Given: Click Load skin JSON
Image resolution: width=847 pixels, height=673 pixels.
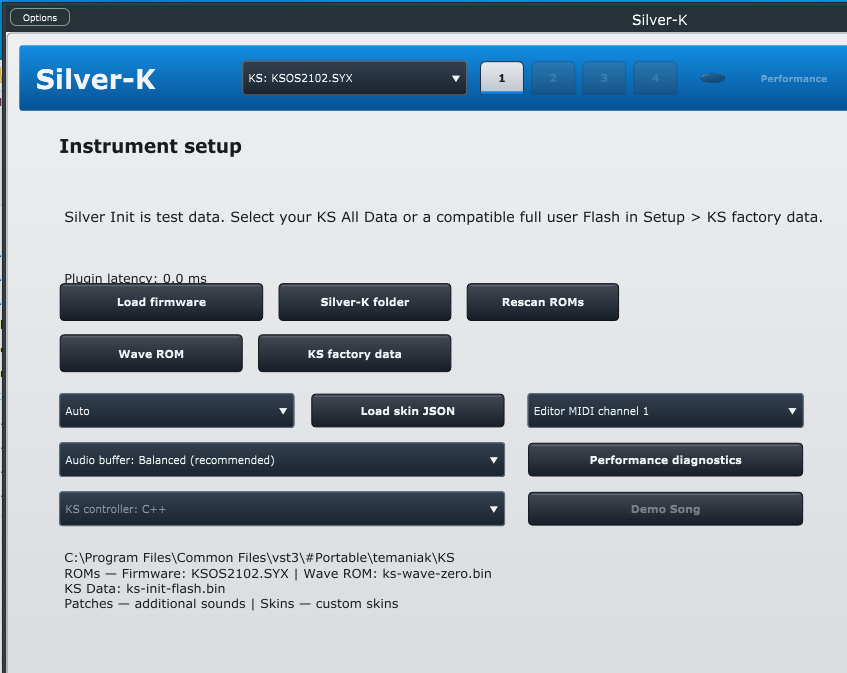Looking at the screenshot, I should [408, 411].
